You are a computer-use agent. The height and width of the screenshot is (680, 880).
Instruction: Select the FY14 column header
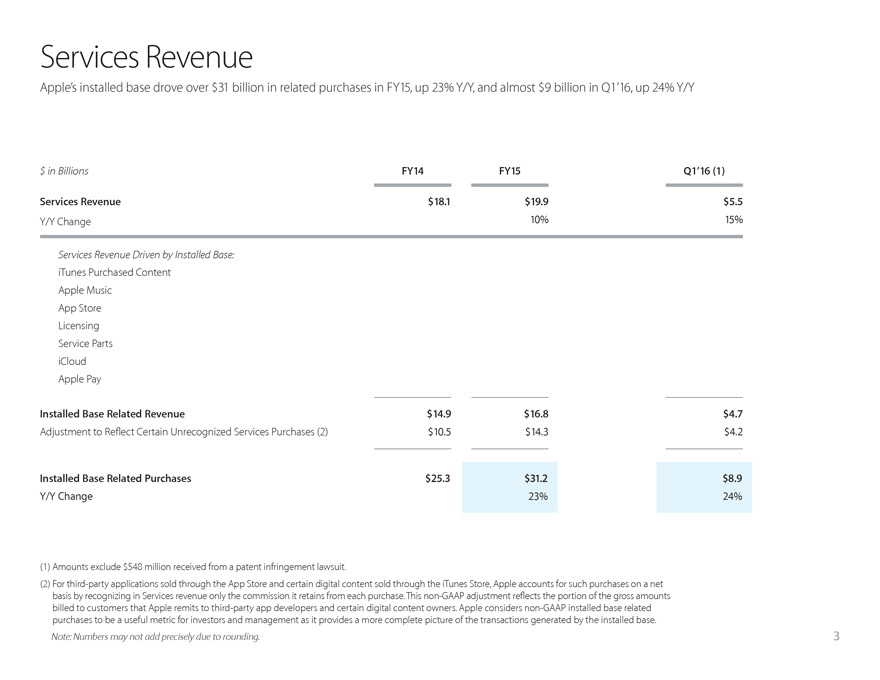[412, 171]
